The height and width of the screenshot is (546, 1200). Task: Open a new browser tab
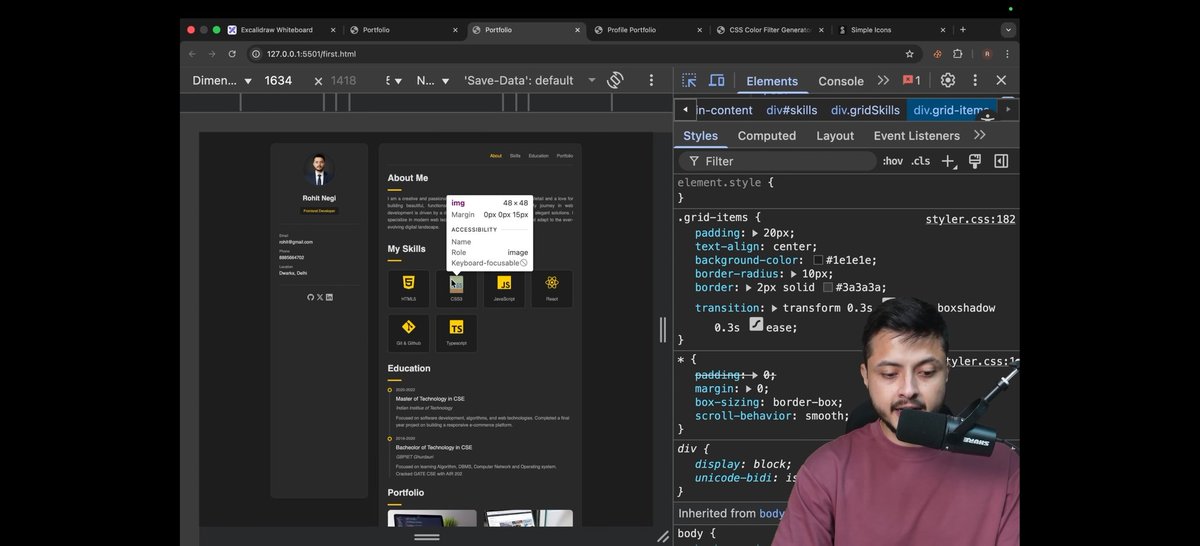pyautogui.click(x=963, y=30)
